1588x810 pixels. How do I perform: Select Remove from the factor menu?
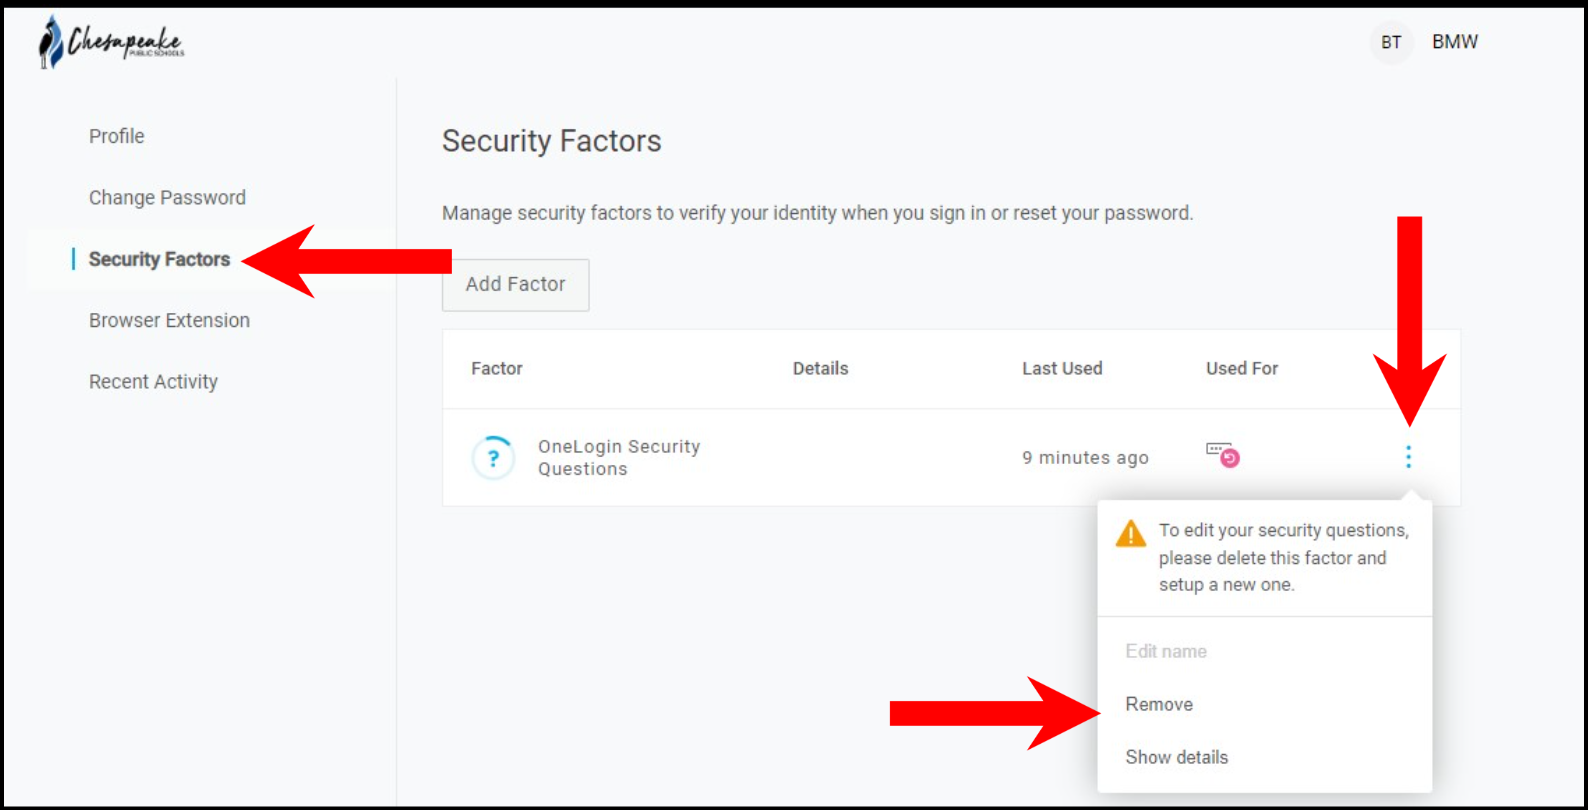click(x=1158, y=704)
